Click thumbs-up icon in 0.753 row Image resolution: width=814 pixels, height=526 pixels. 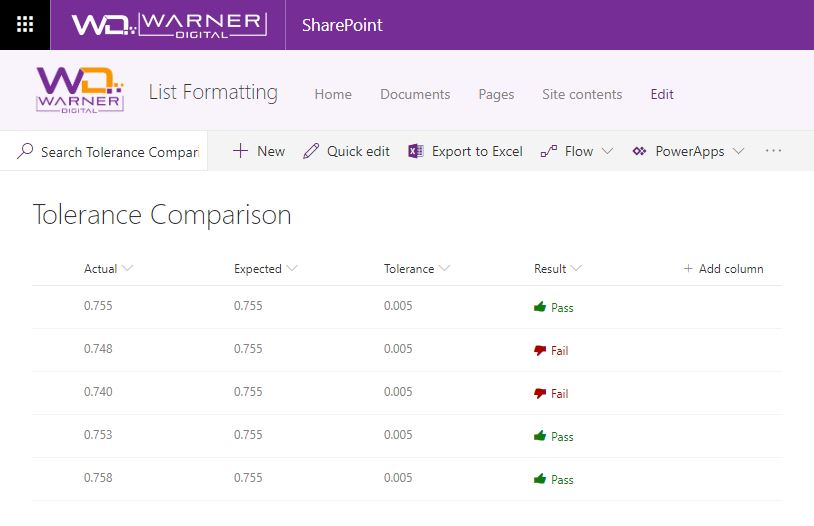point(540,436)
